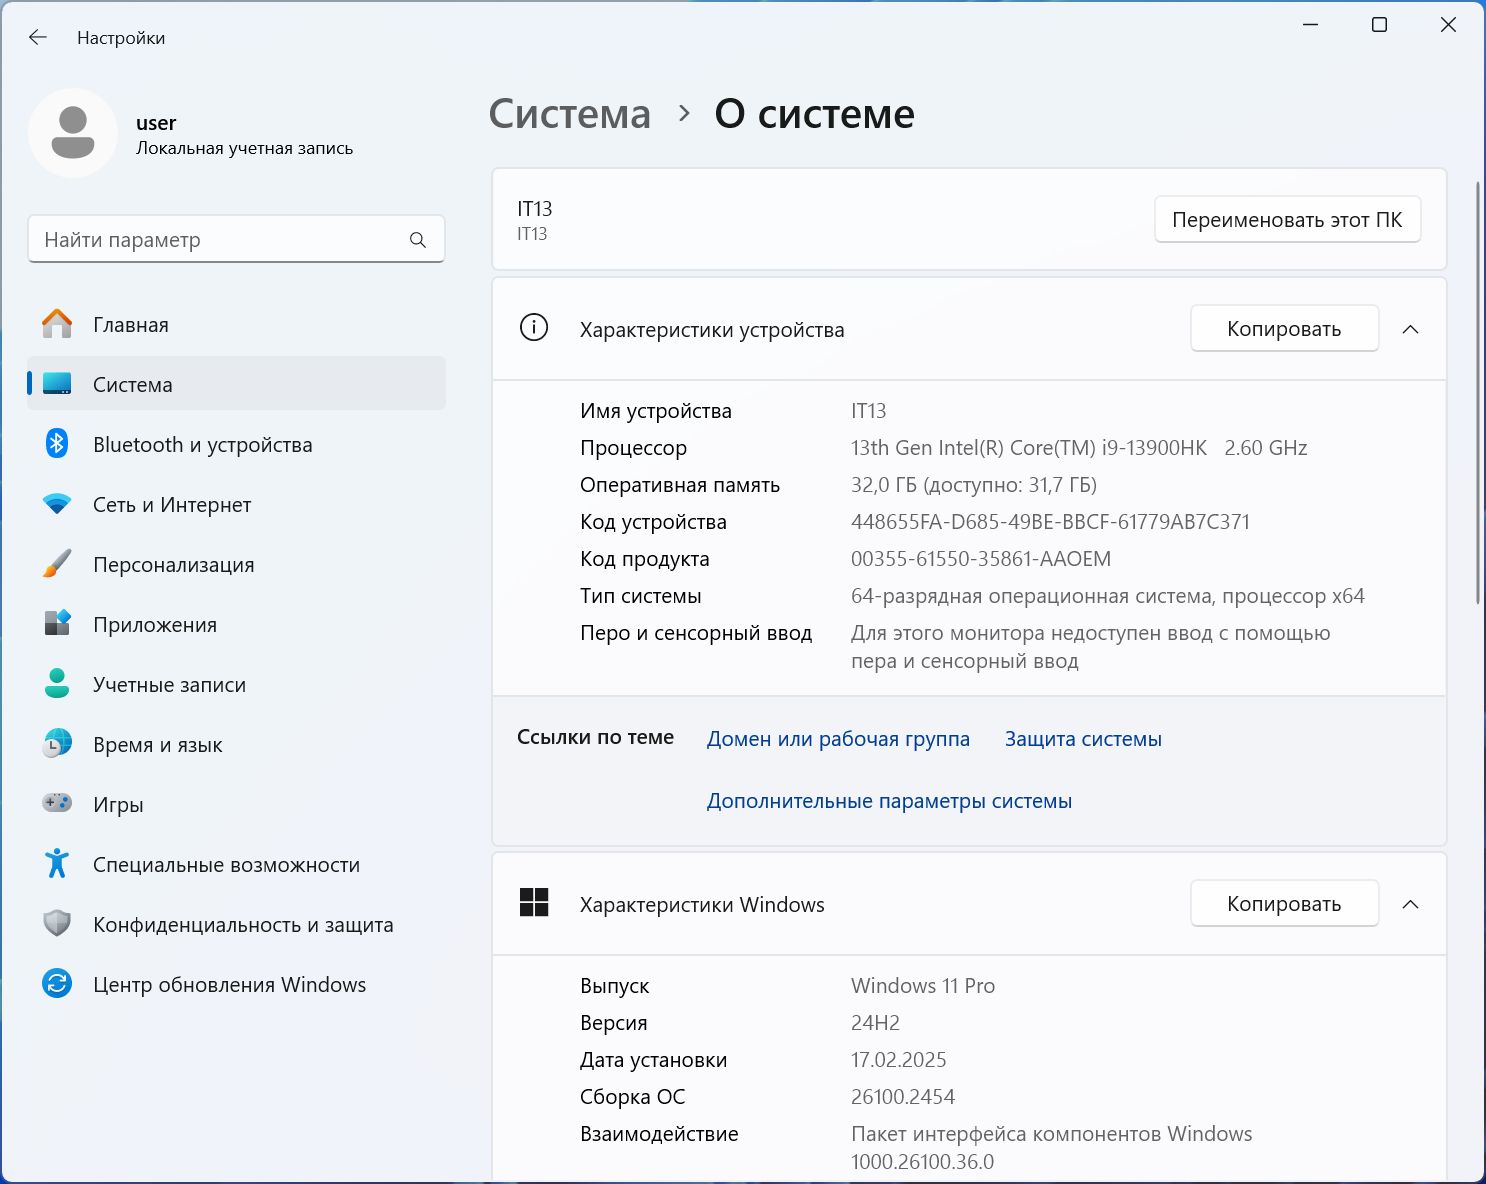Image resolution: width=1486 pixels, height=1184 pixels.
Task: Open the Главная settings page
Action: tap(236, 324)
